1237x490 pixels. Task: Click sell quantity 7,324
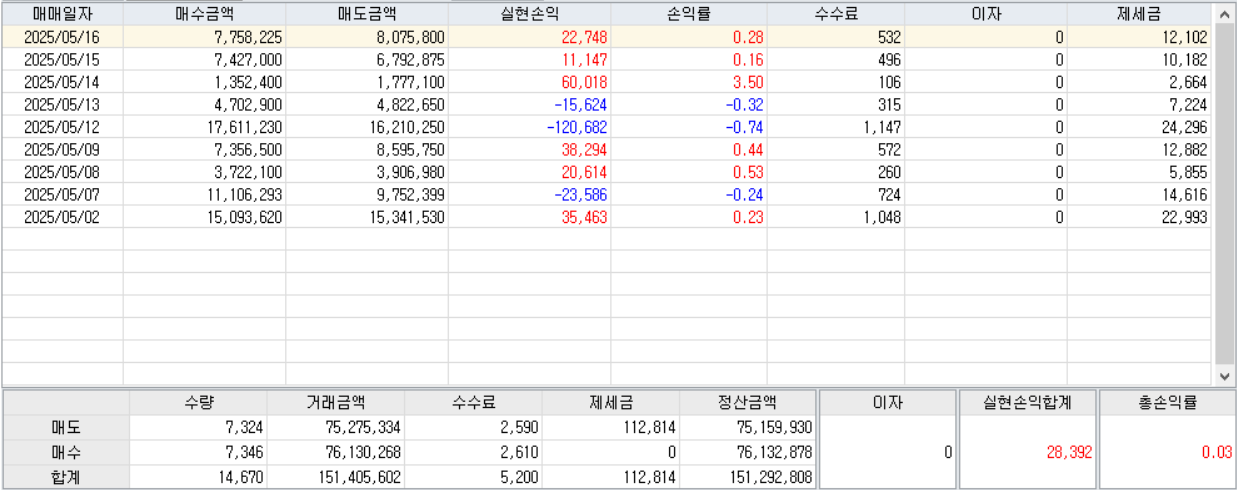(x=245, y=427)
